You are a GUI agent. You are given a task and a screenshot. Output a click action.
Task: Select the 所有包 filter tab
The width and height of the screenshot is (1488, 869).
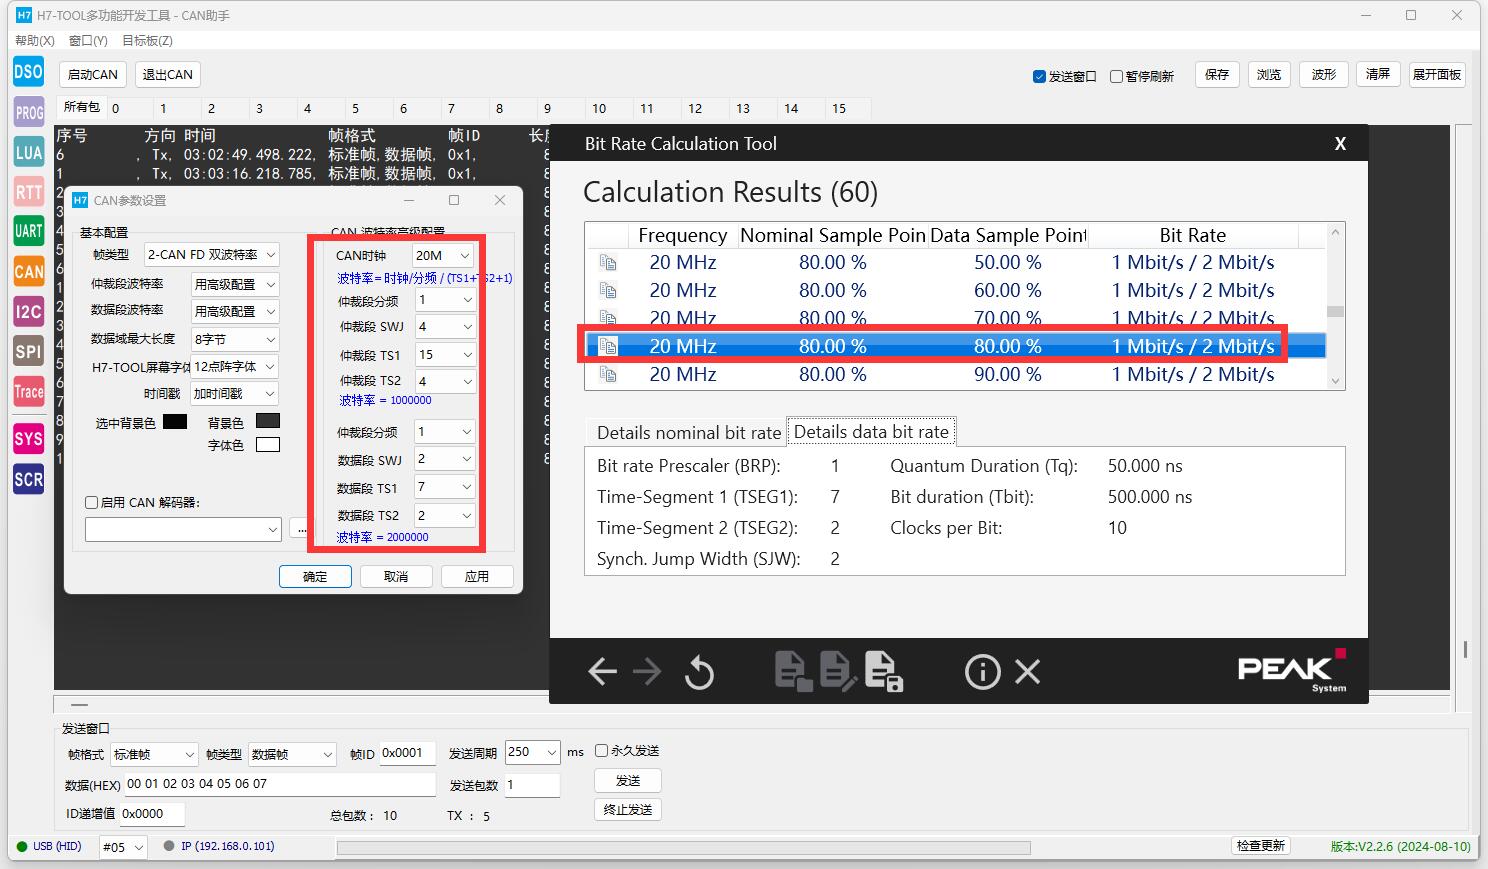(82, 107)
